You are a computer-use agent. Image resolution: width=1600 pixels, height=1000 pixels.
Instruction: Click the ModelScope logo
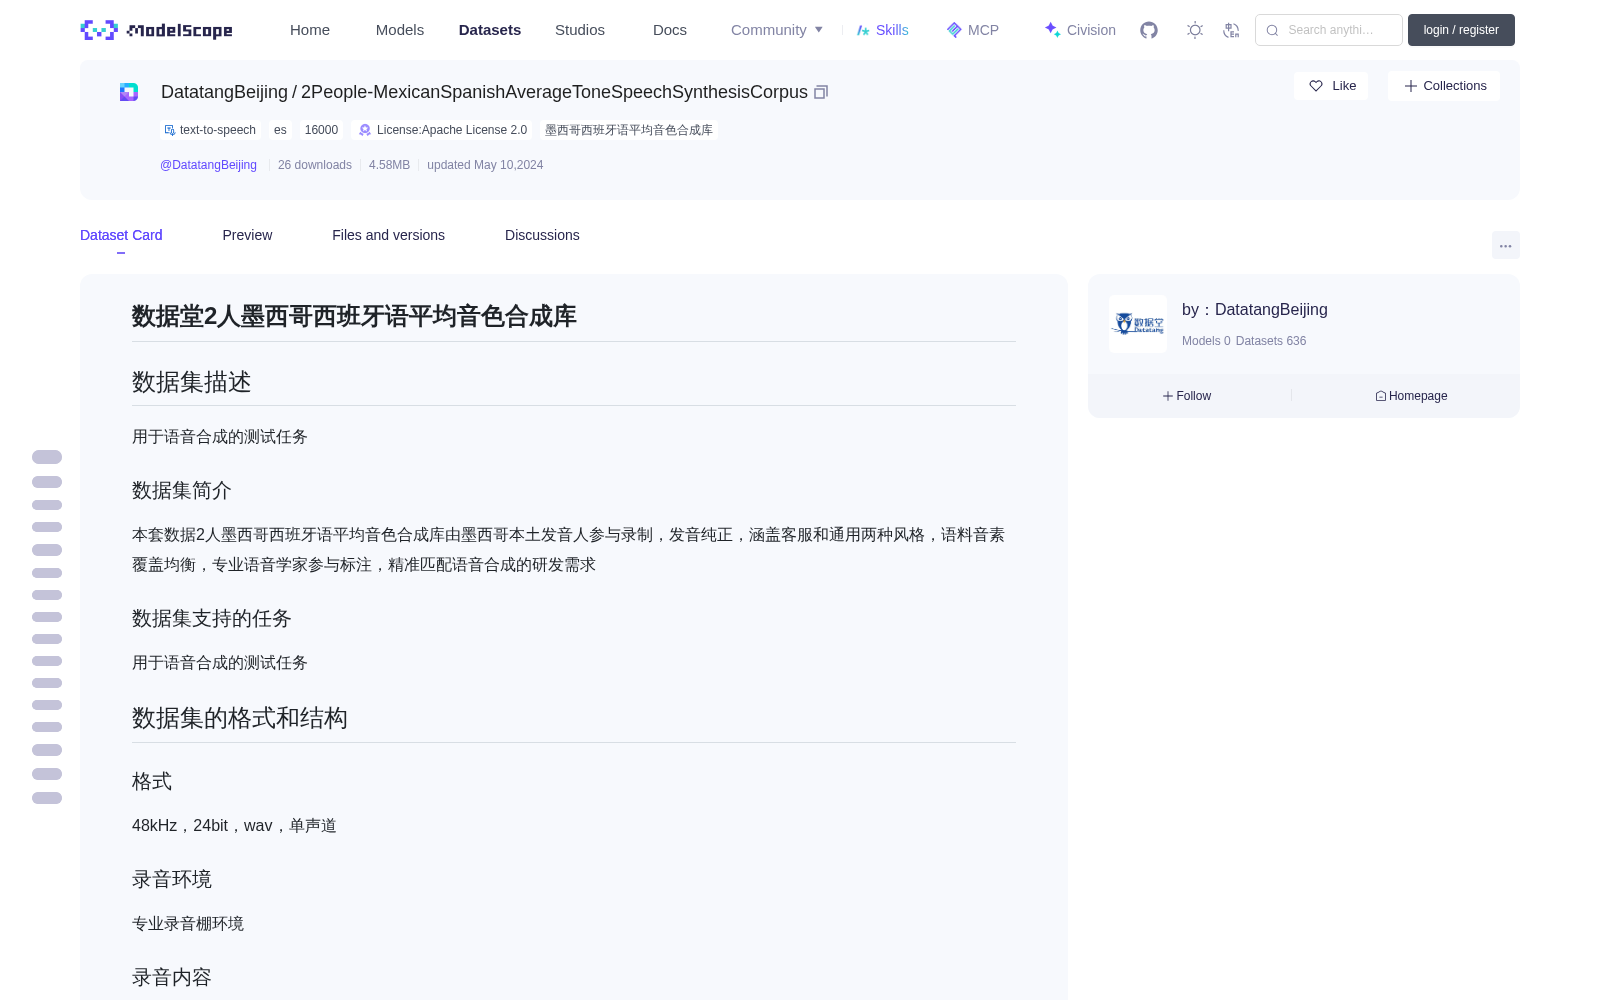click(x=156, y=30)
